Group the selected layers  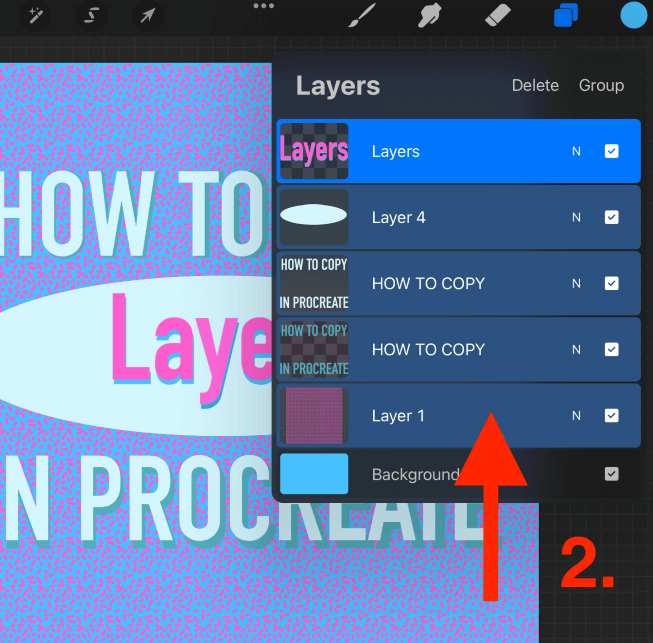pos(601,85)
